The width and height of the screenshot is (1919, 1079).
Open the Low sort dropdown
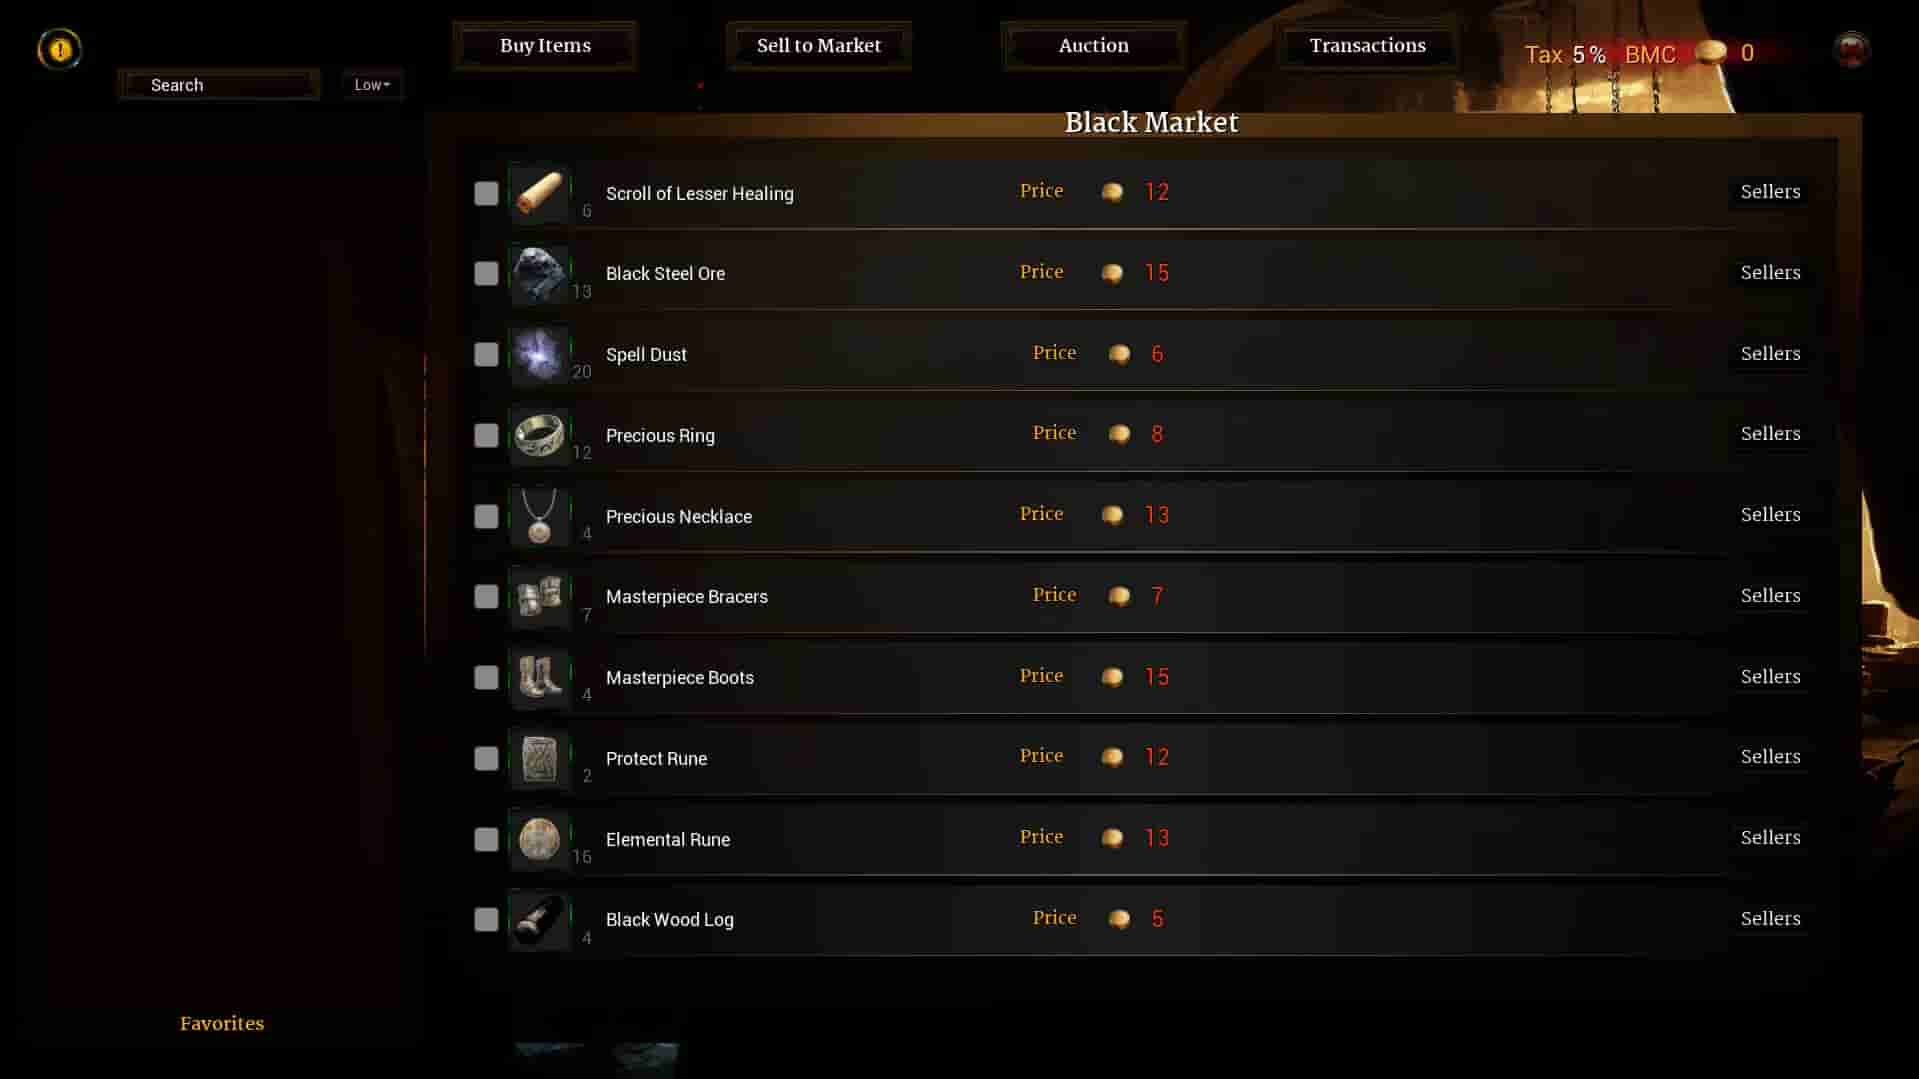pos(372,85)
